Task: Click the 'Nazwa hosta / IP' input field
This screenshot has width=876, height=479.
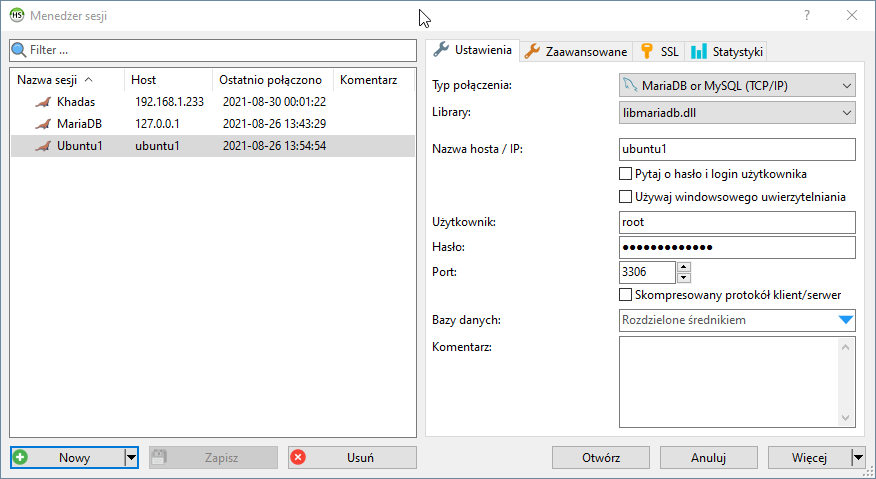Action: click(737, 149)
